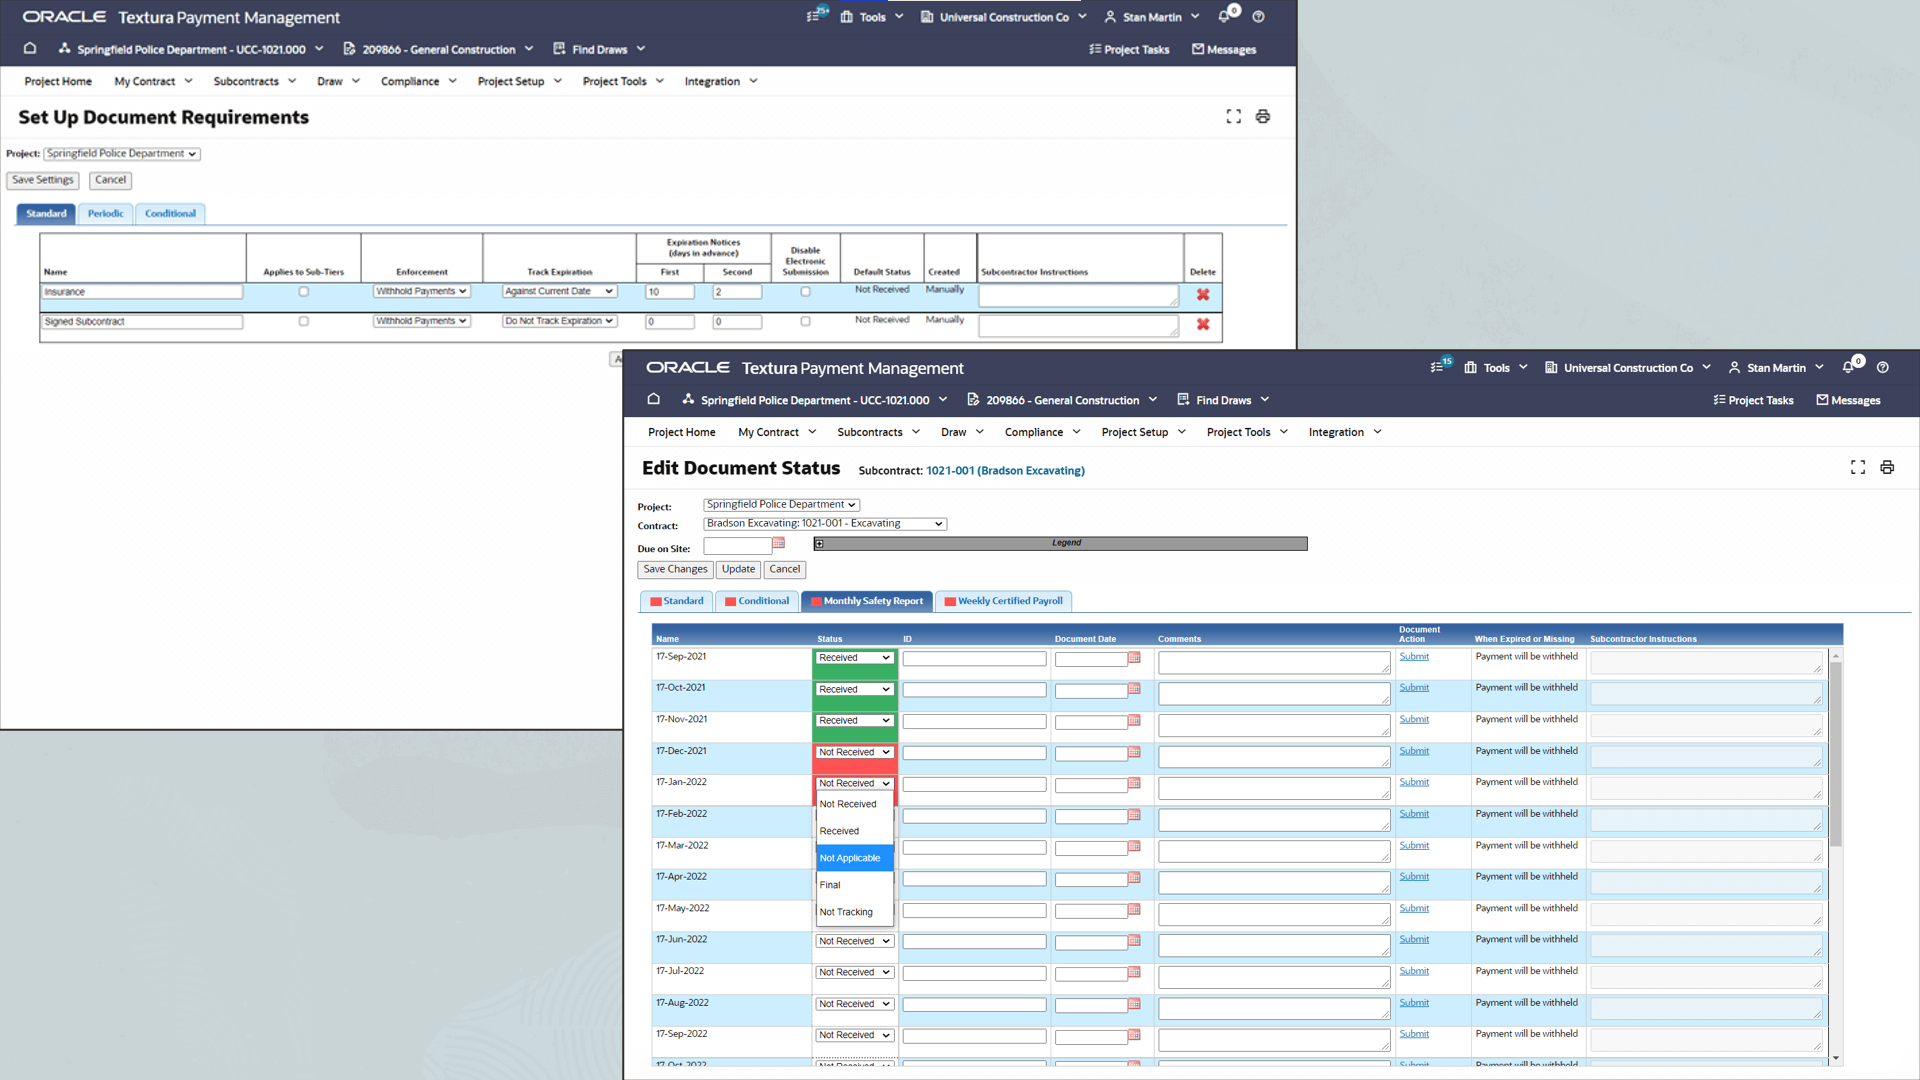
Task: Click notification bell in Edit Document Status window
Action: pyautogui.click(x=1848, y=368)
